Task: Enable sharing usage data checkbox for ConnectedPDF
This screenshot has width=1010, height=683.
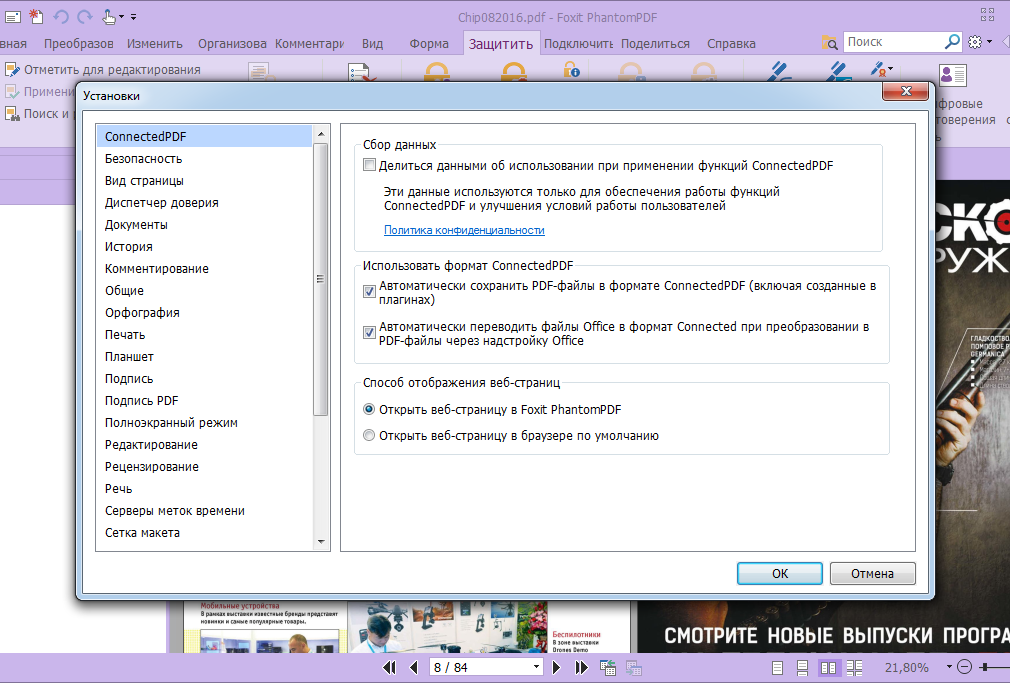Action: (369, 165)
